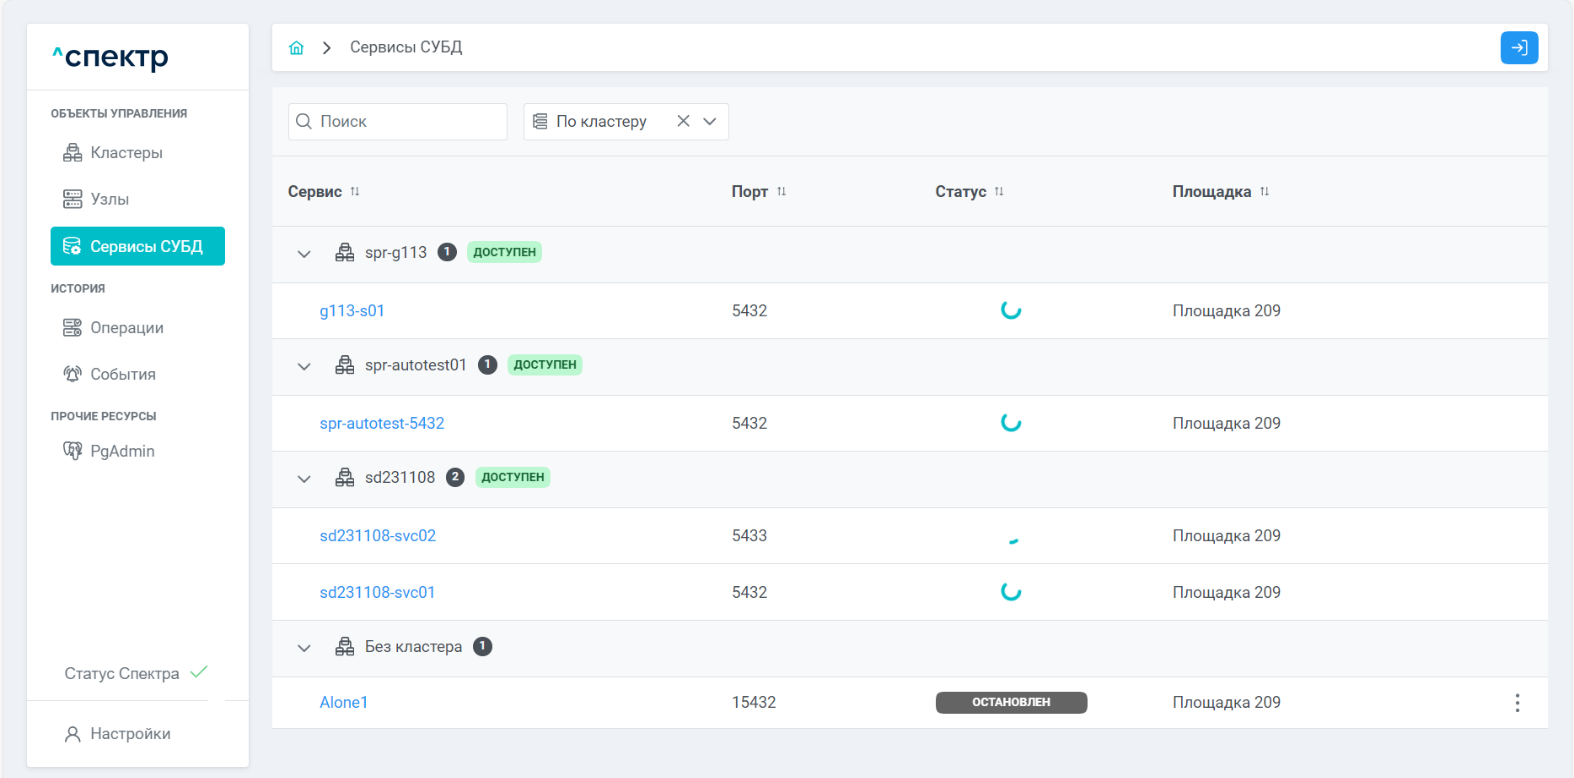
Task: Go to Кластеры in sidebar
Action: pos(126,153)
